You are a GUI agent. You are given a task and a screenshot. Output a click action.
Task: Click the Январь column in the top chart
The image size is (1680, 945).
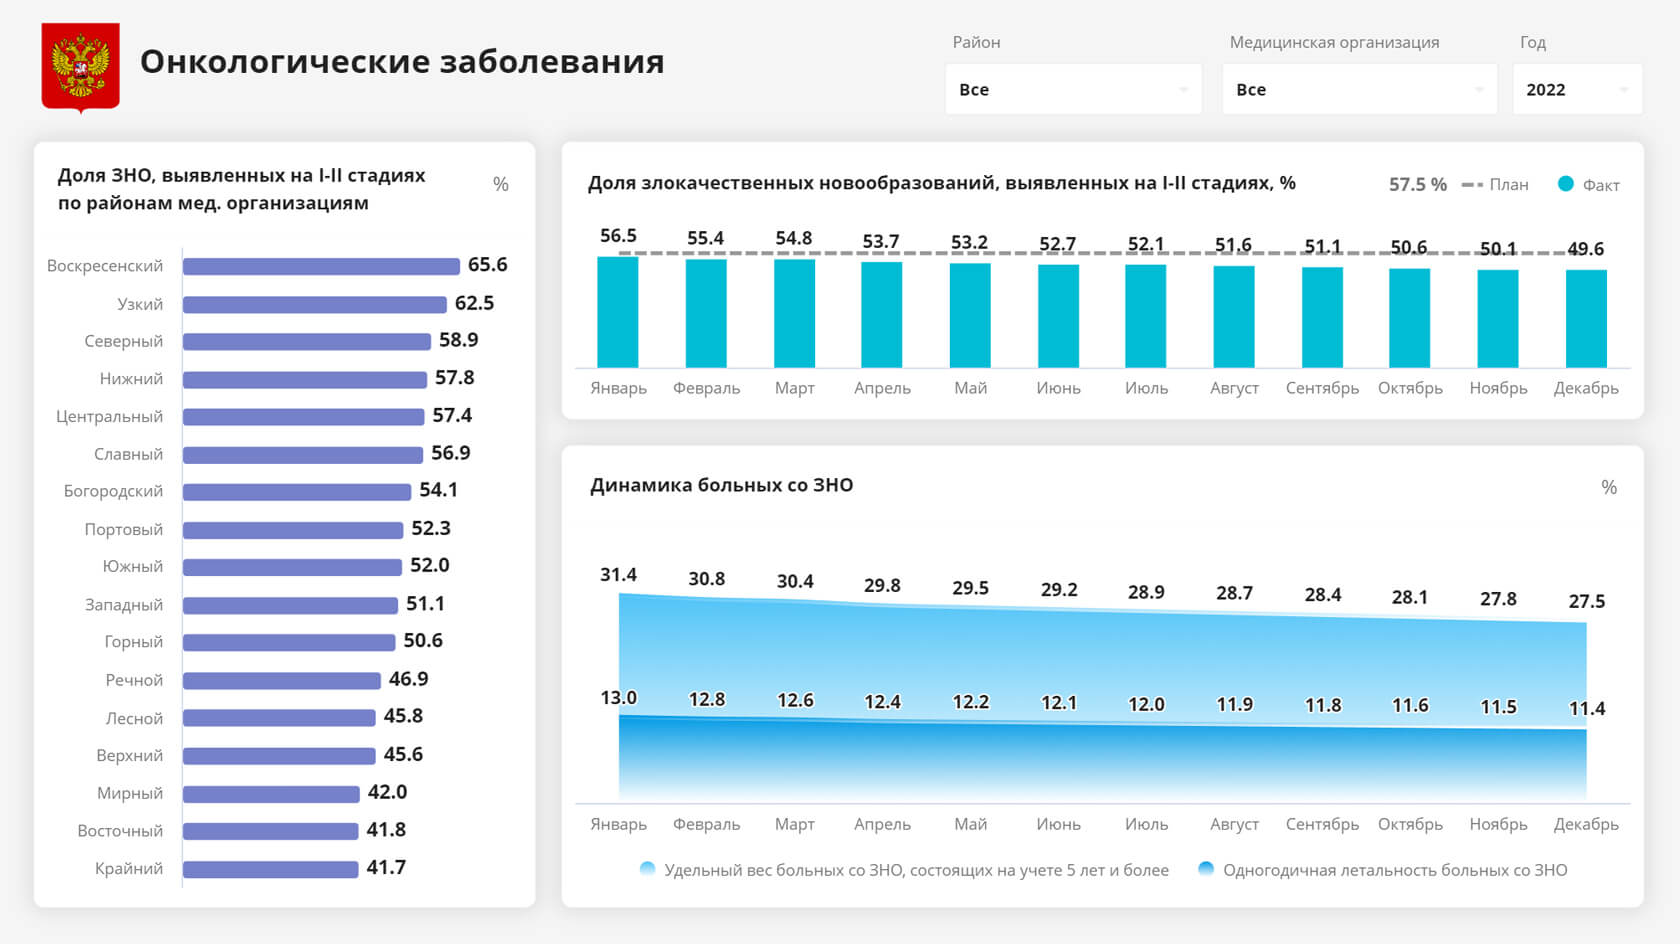(x=618, y=312)
